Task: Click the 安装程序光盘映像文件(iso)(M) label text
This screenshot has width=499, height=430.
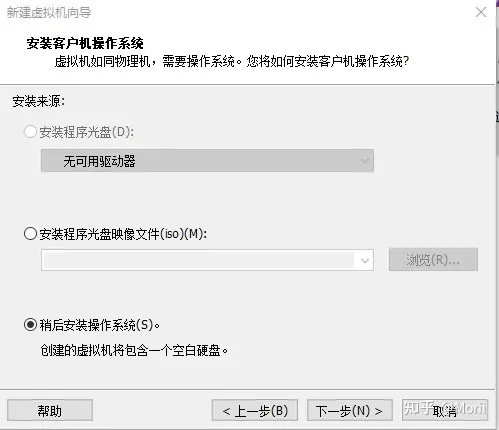Action: coord(123,234)
